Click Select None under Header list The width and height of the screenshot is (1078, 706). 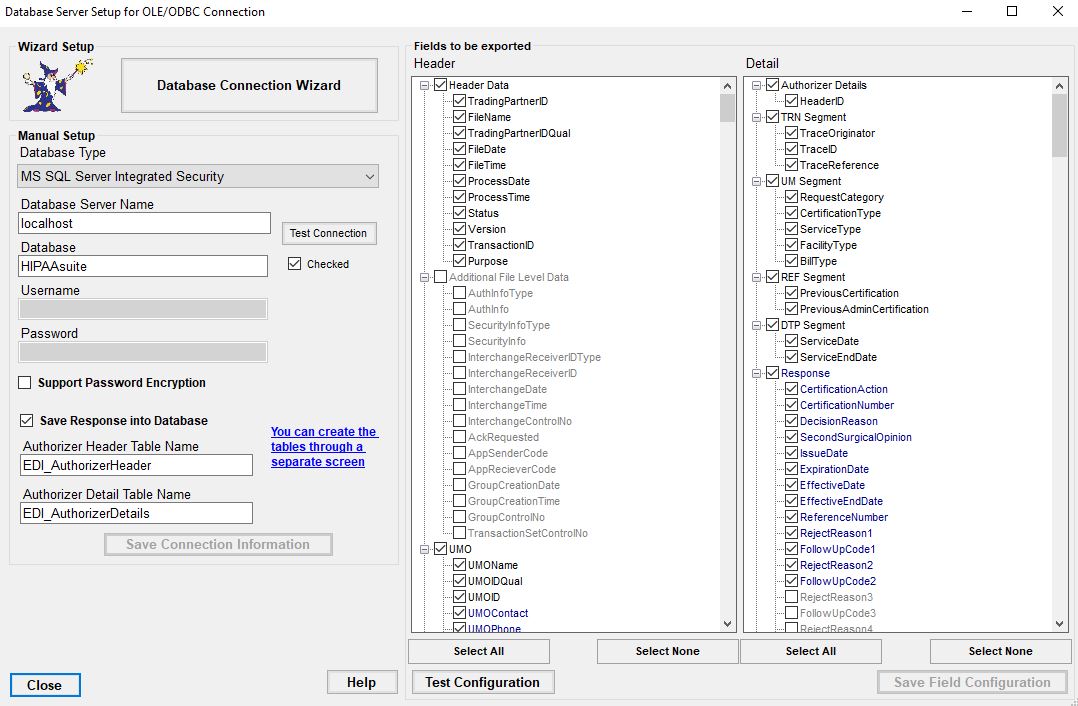pos(668,652)
